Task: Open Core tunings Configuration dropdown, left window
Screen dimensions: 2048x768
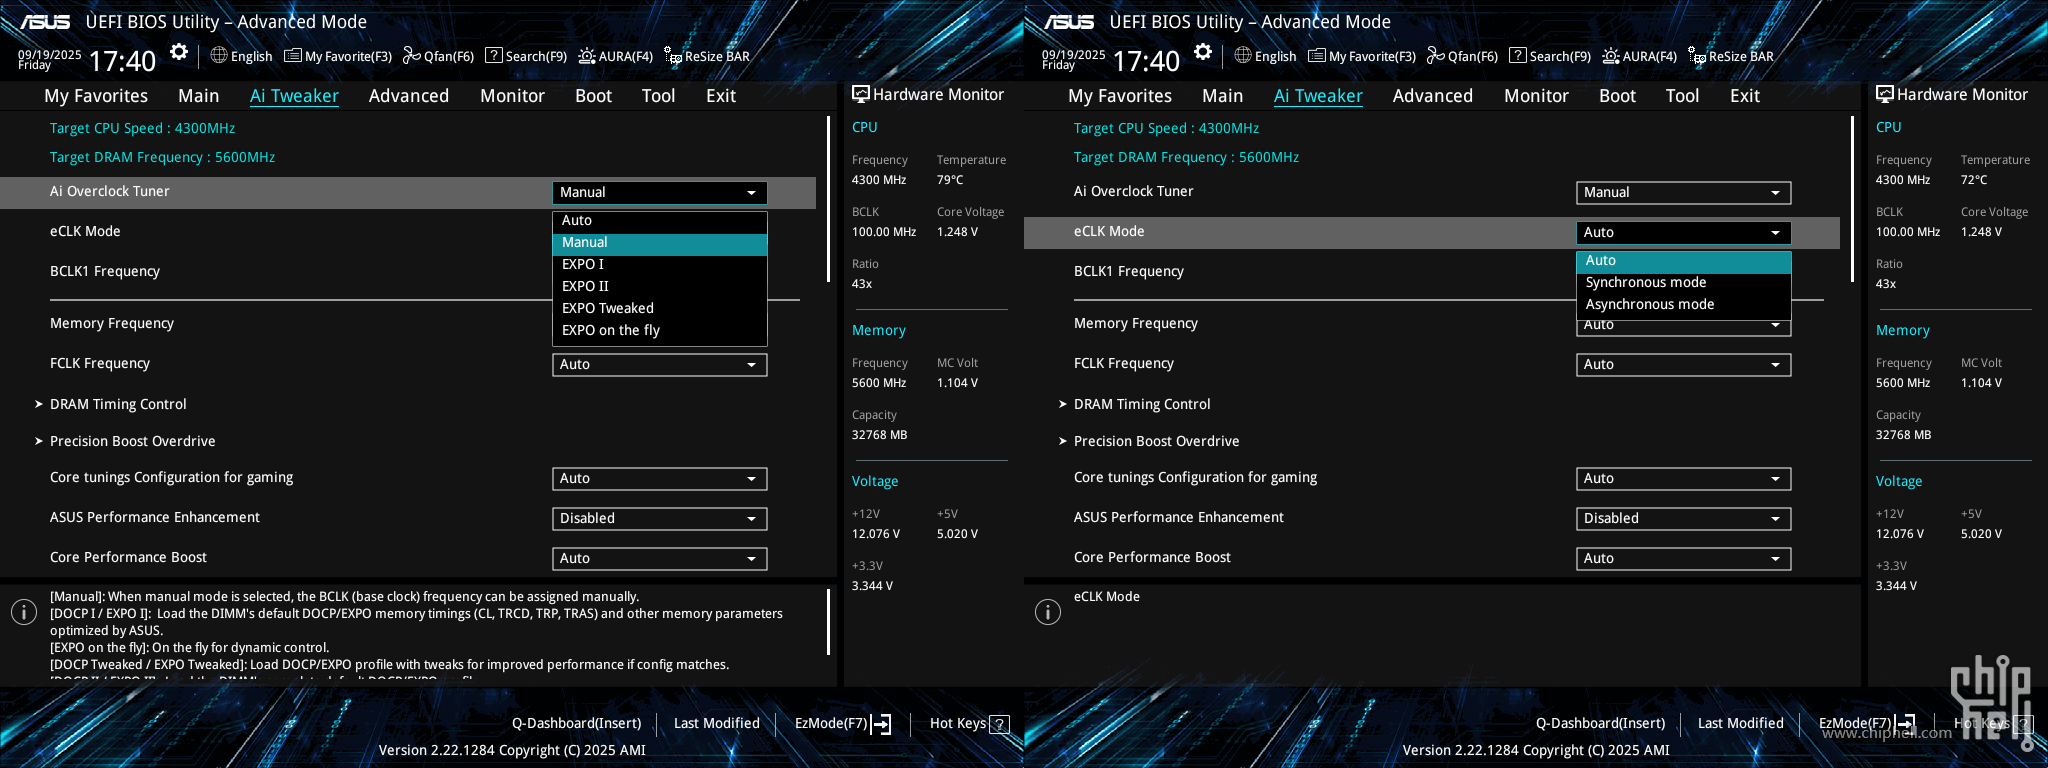Action: [x=660, y=479]
